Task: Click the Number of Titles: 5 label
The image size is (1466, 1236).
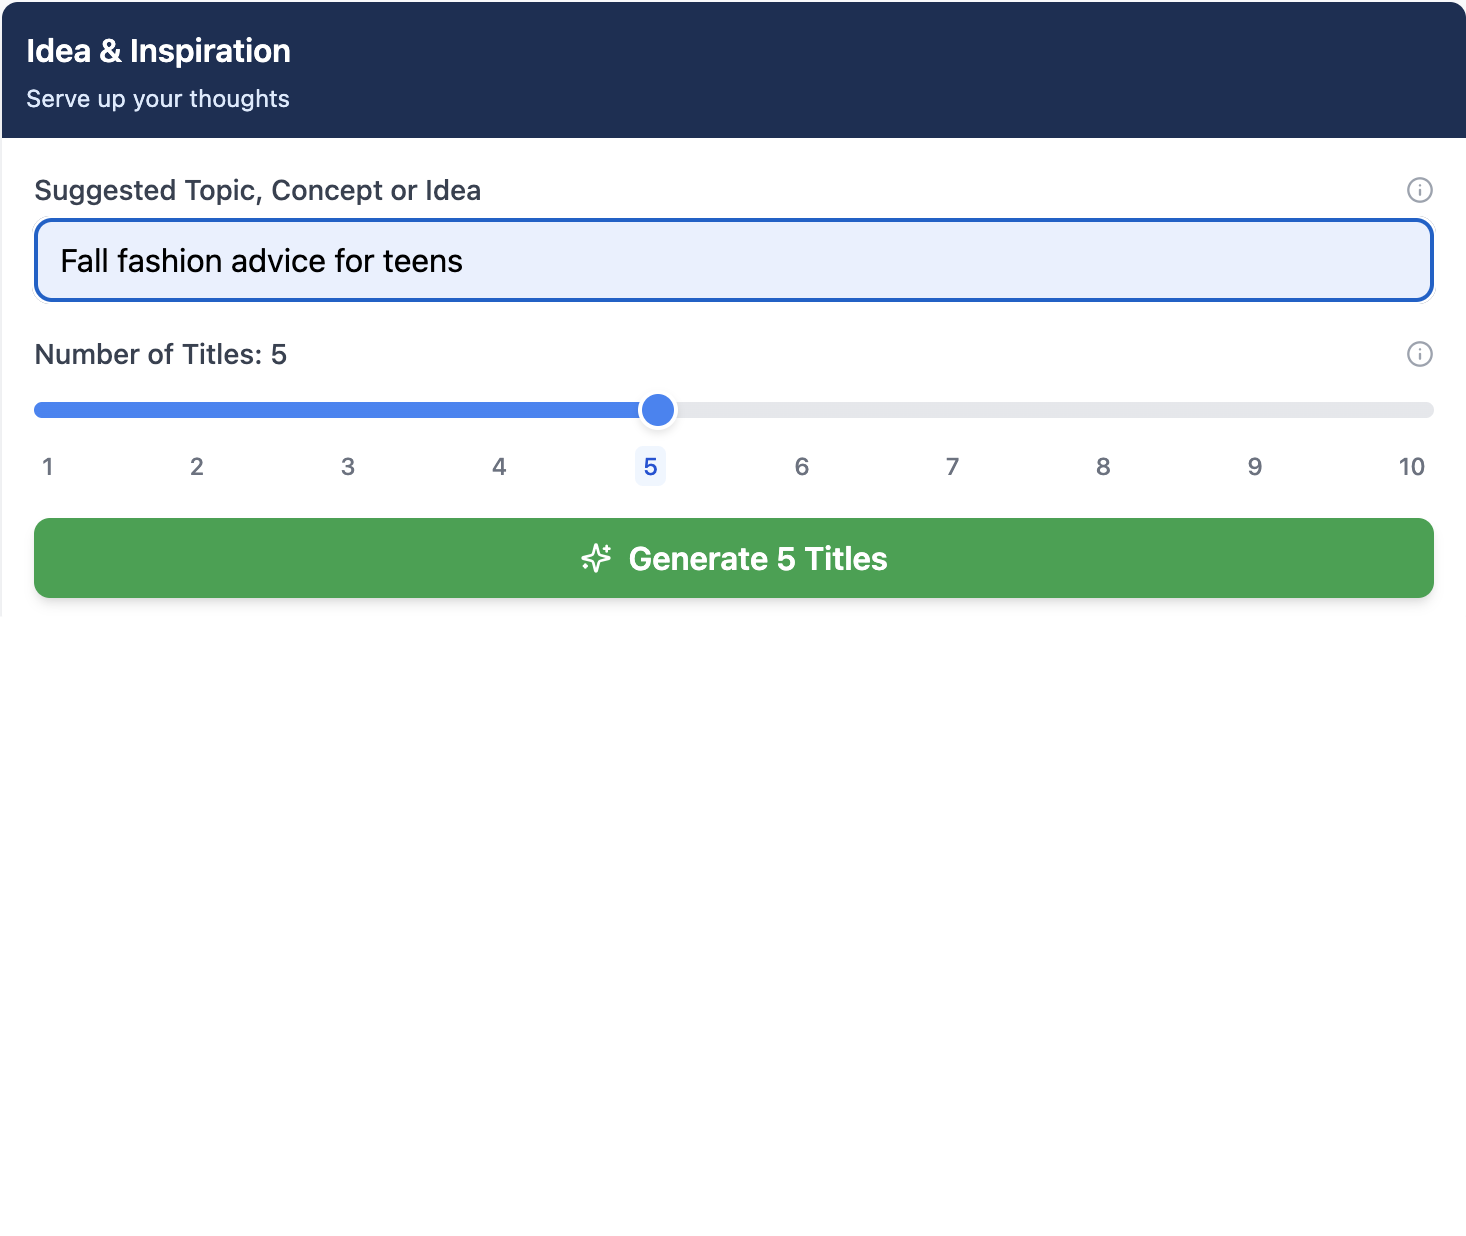Action: pos(161,354)
